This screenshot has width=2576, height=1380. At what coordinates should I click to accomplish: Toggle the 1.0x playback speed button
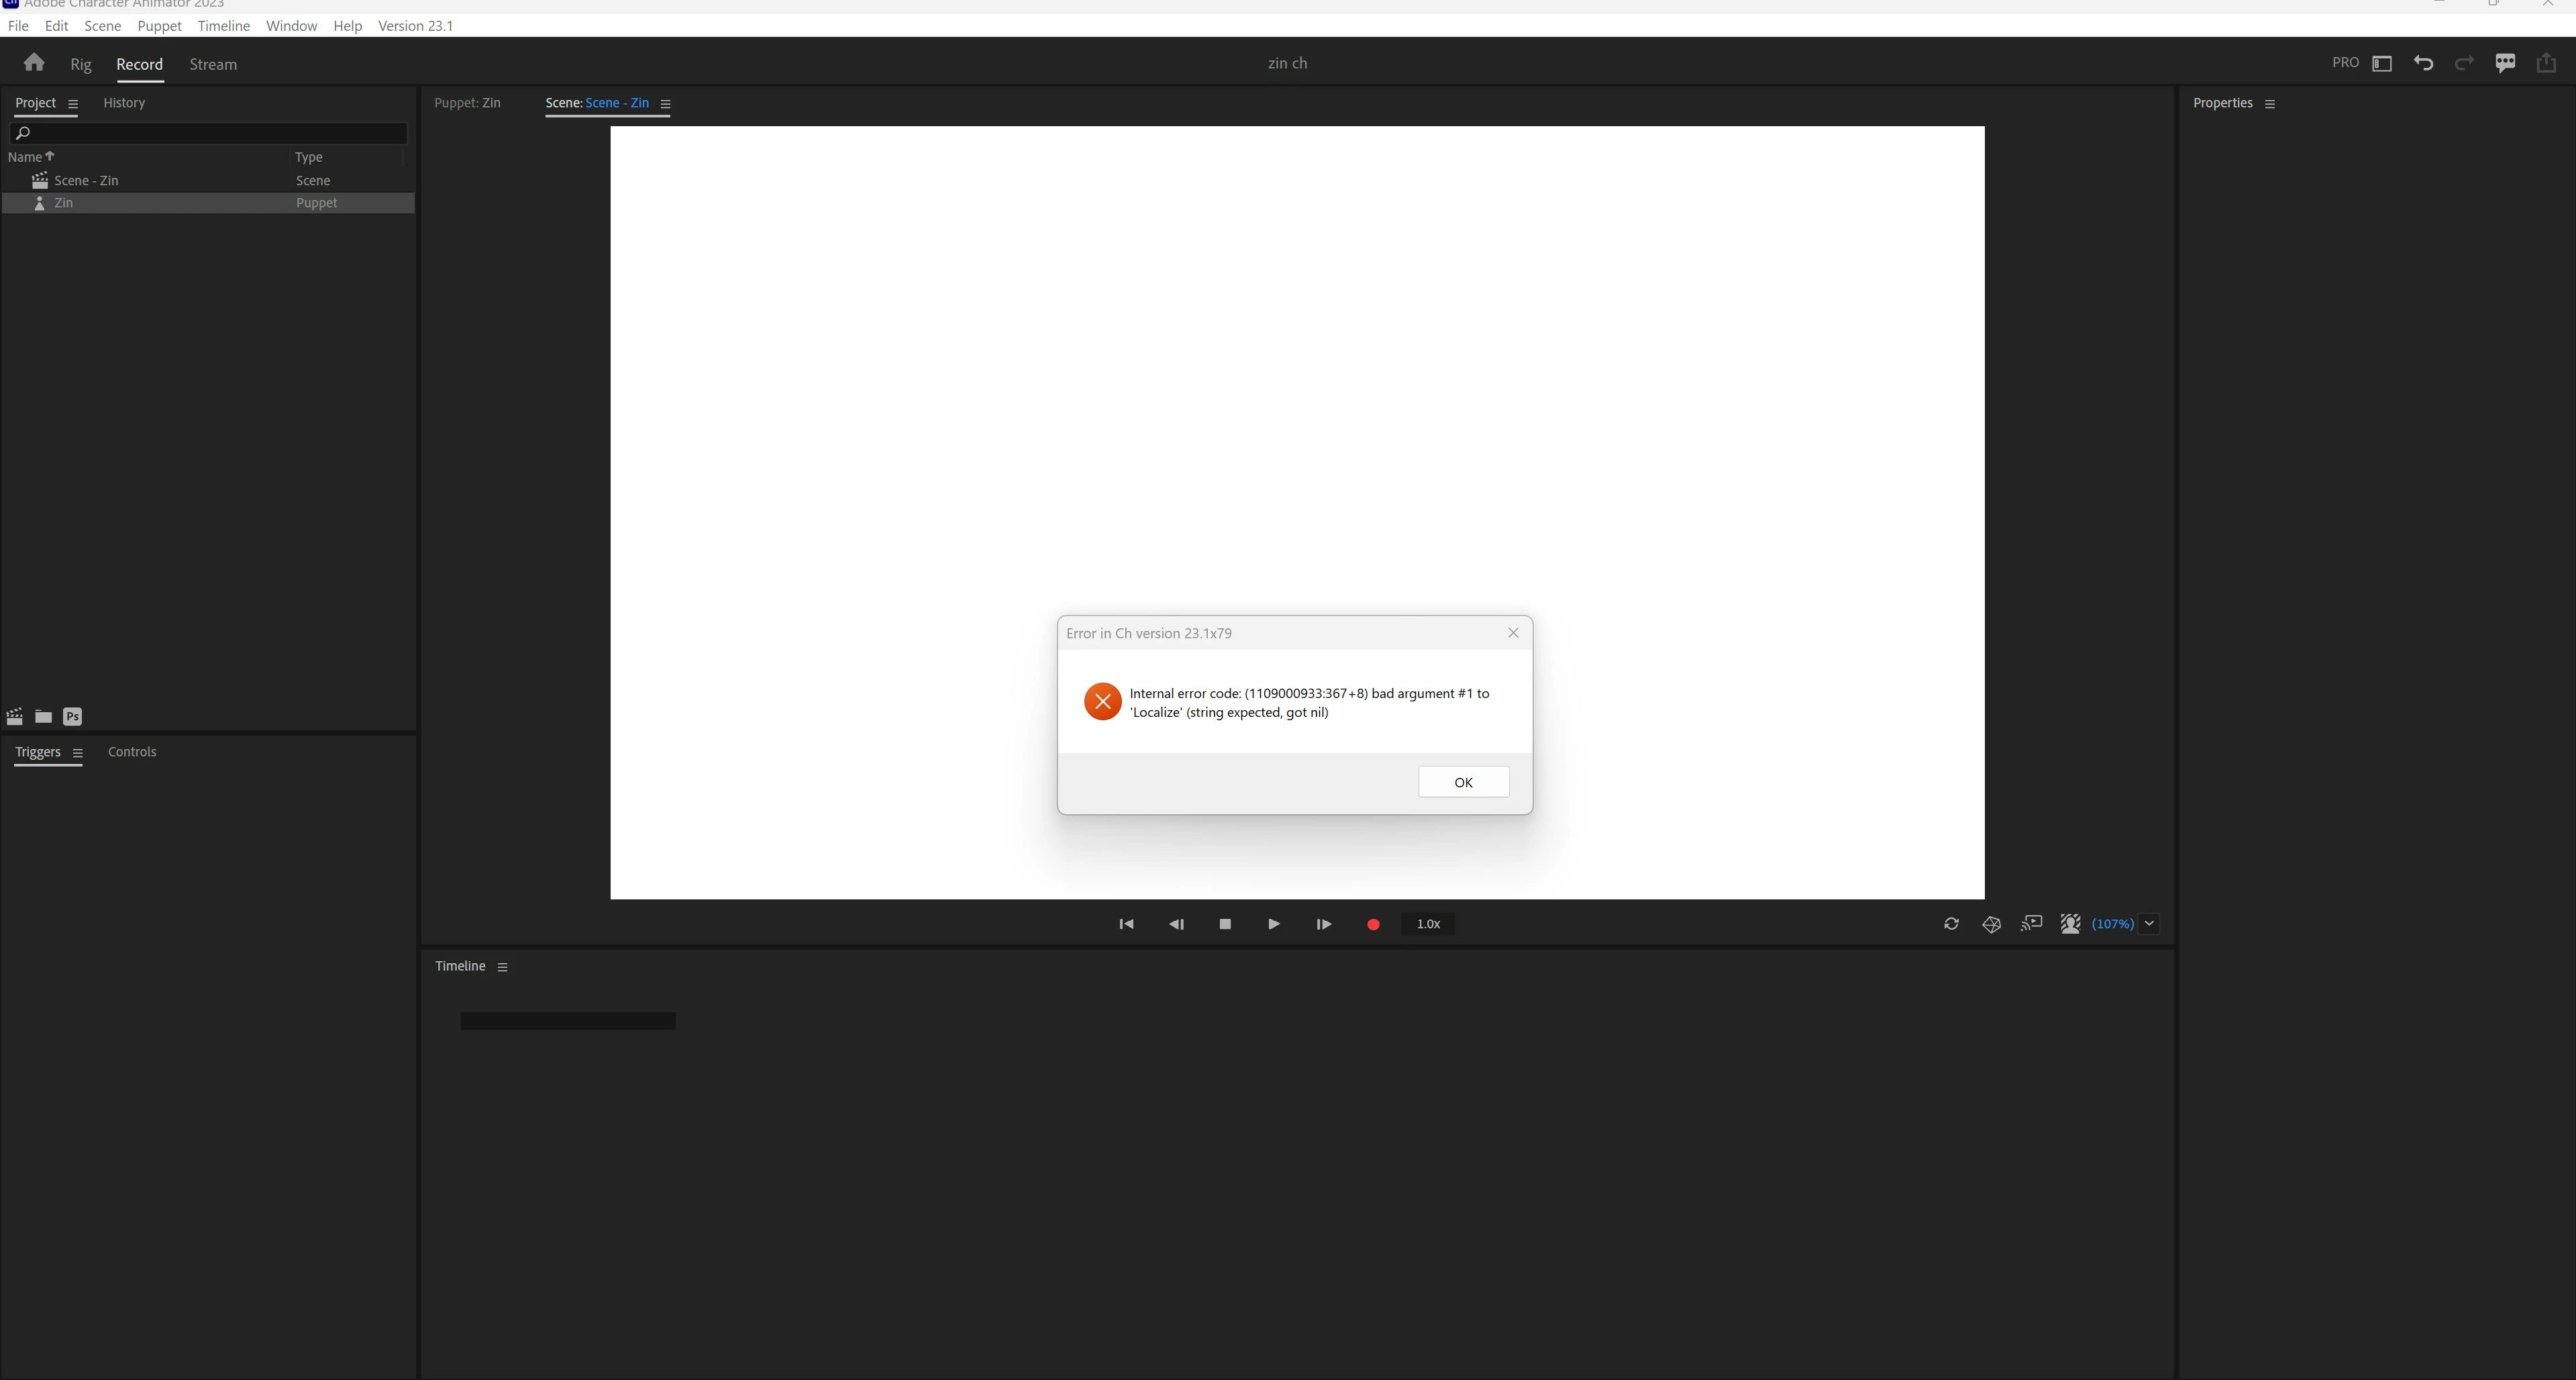1428,924
